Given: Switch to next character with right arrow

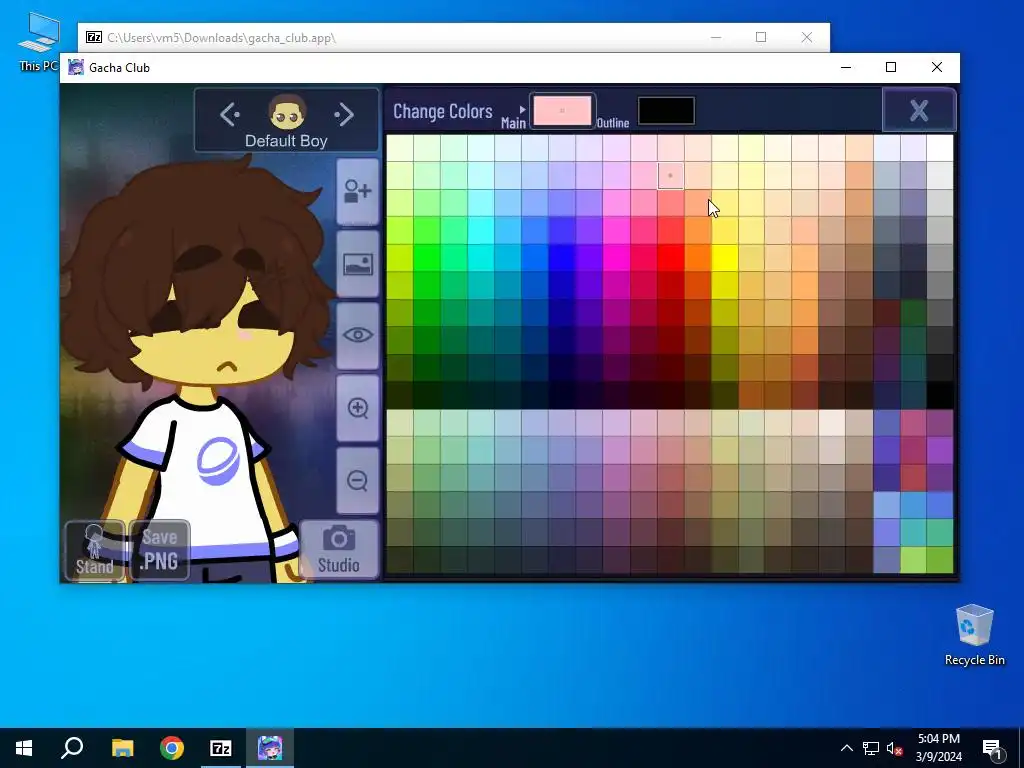Looking at the screenshot, I should [x=344, y=114].
